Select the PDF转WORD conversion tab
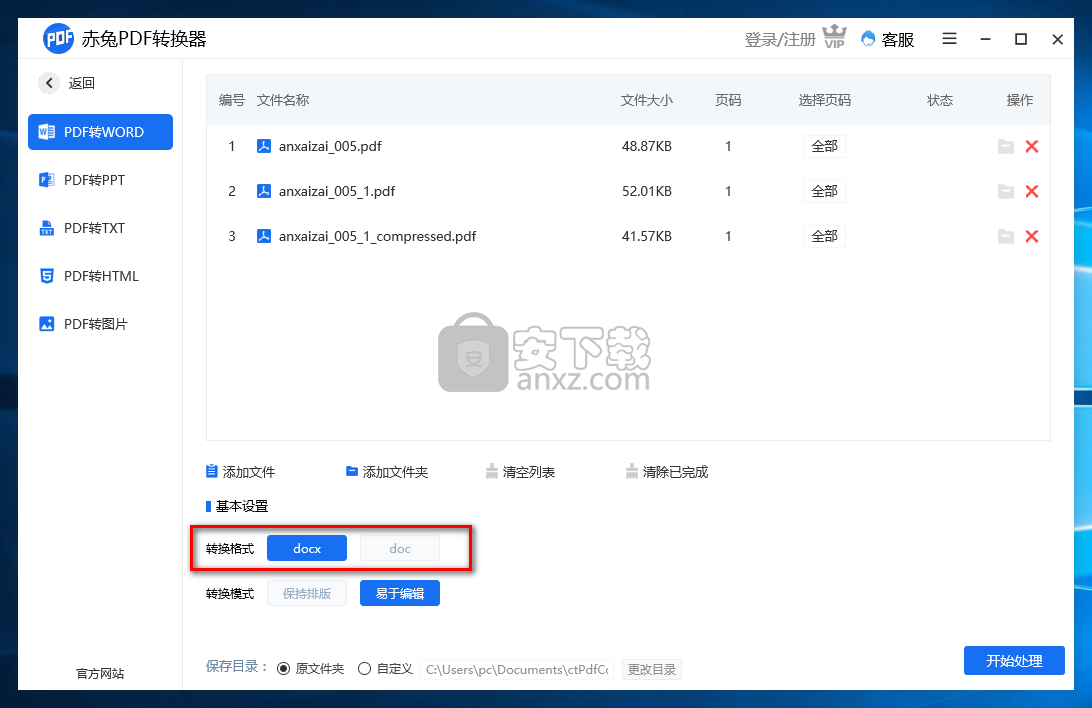 [x=100, y=132]
